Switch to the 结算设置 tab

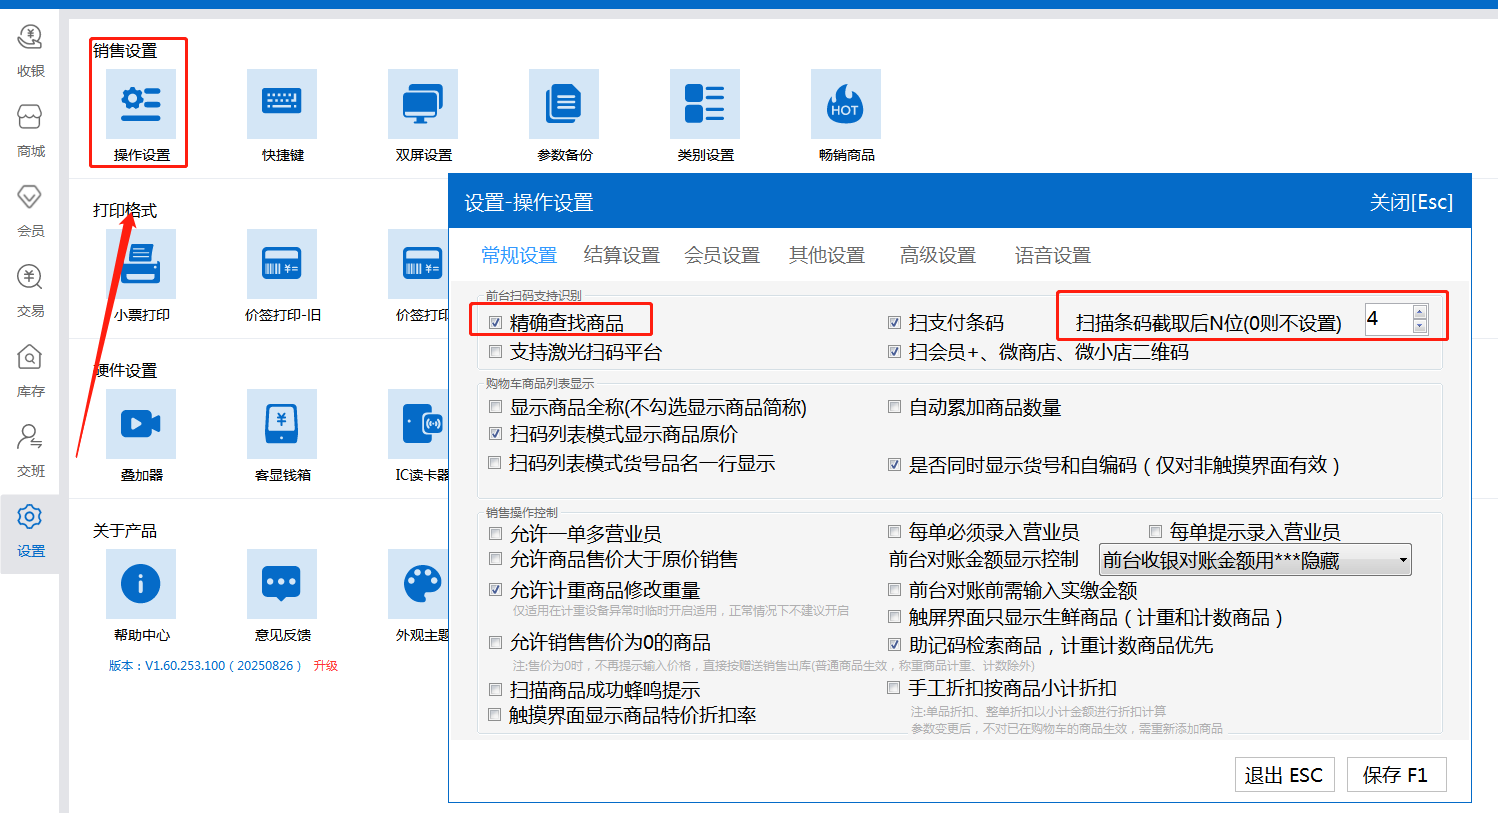[621, 256]
